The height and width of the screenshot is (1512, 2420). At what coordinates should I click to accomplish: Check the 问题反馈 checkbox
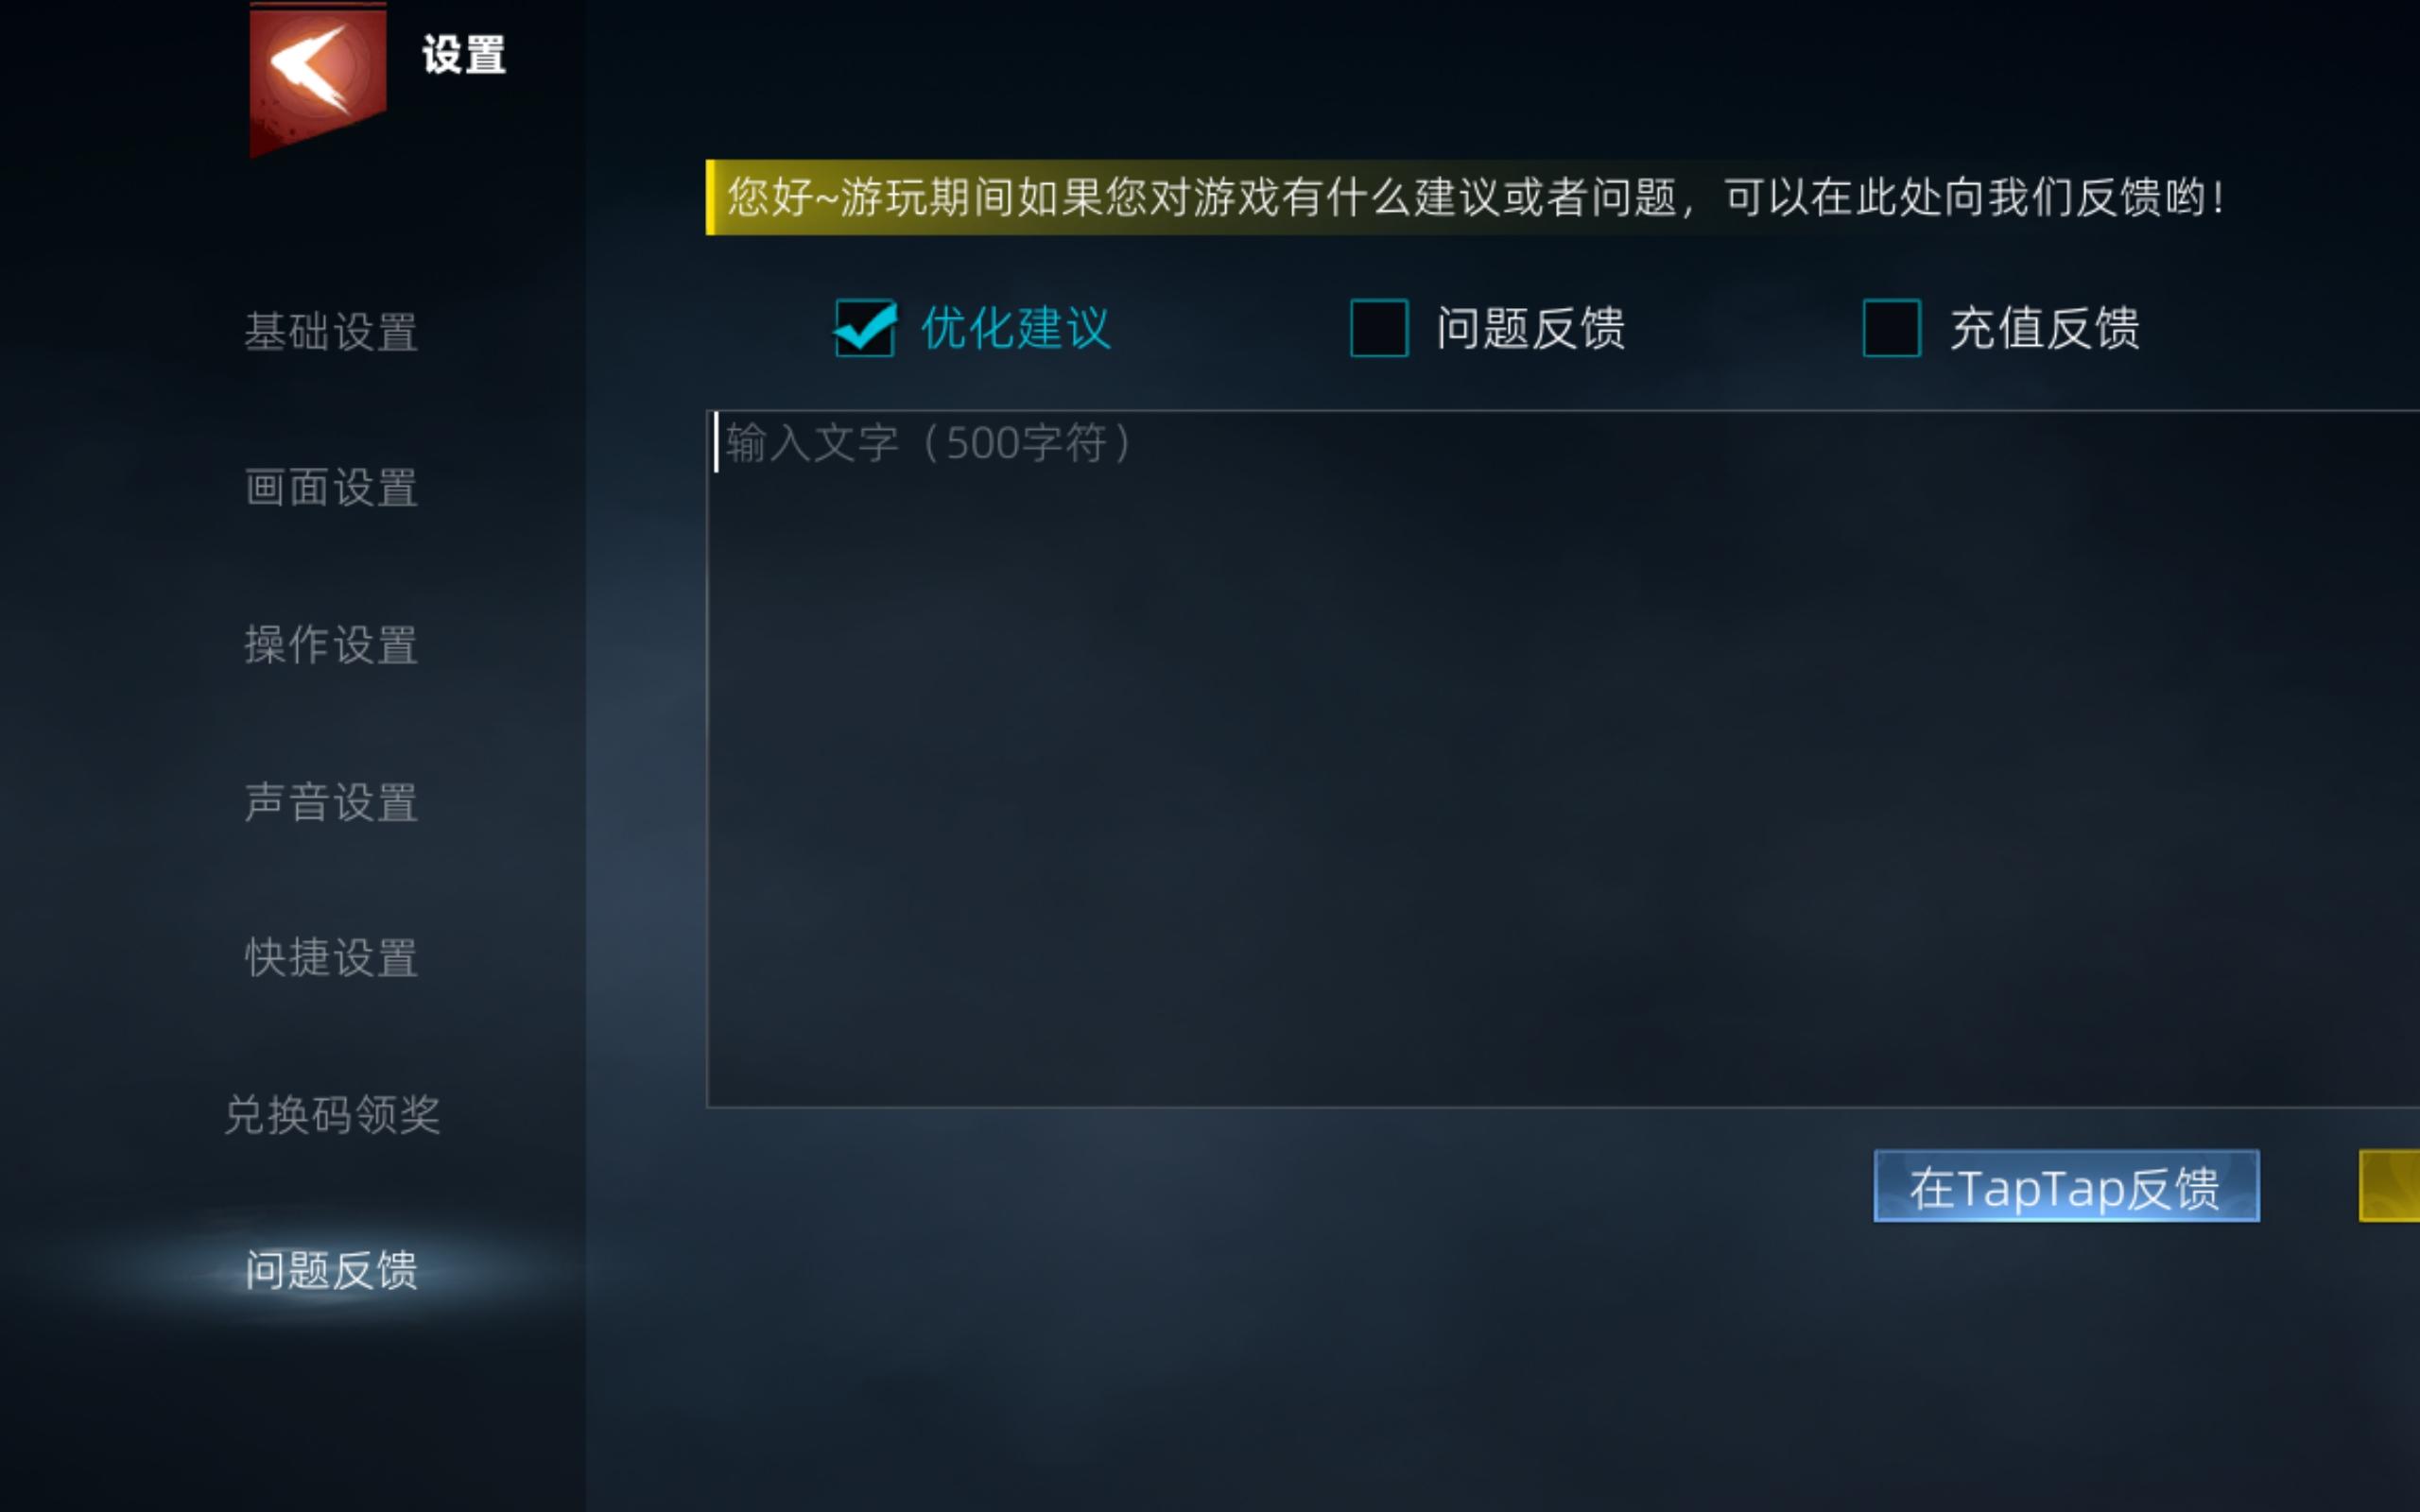(1379, 328)
